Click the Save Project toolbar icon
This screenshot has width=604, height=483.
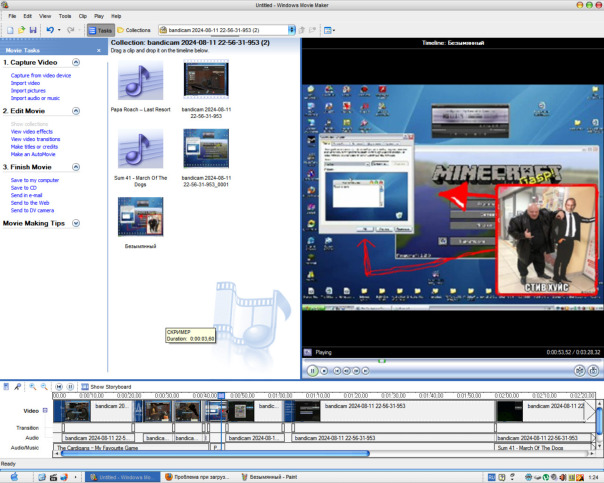32,30
